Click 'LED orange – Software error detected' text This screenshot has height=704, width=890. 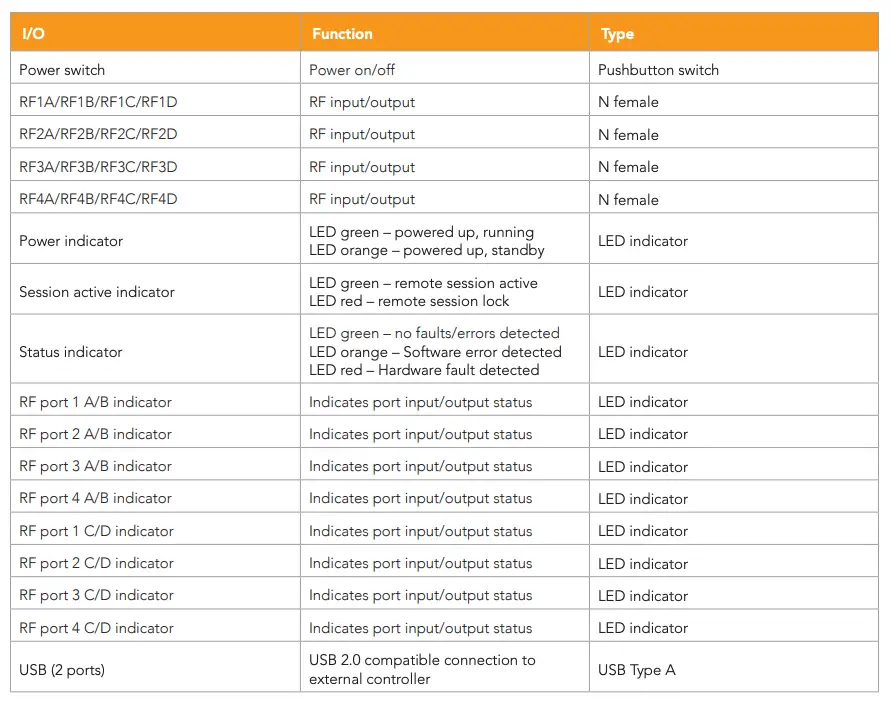pos(435,352)
